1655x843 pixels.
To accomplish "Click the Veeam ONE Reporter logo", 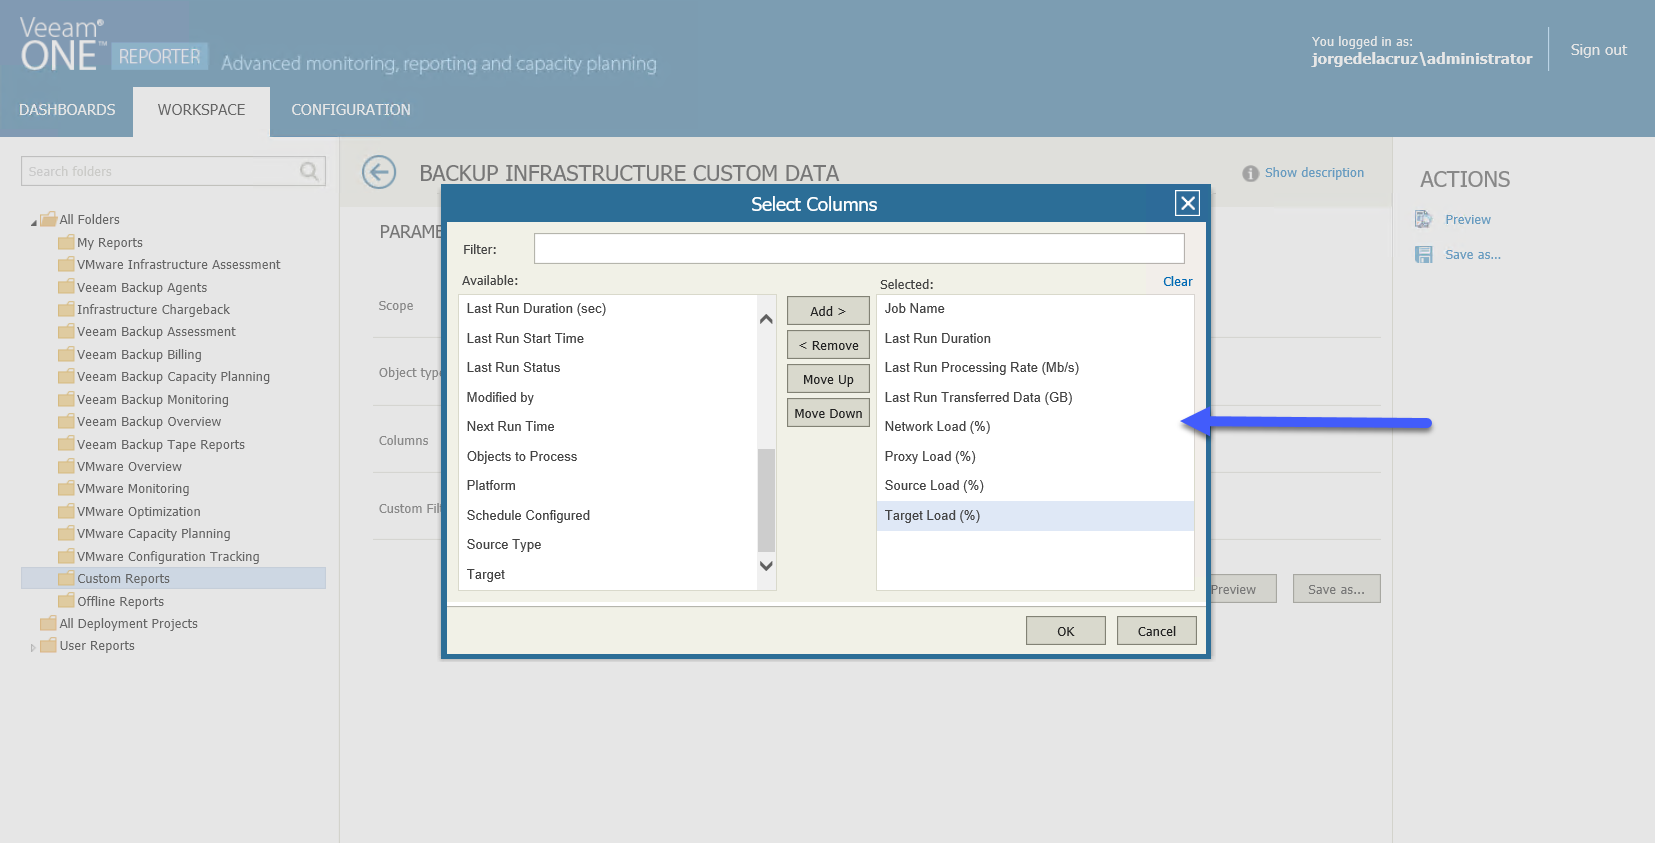I will pos(113,46).
